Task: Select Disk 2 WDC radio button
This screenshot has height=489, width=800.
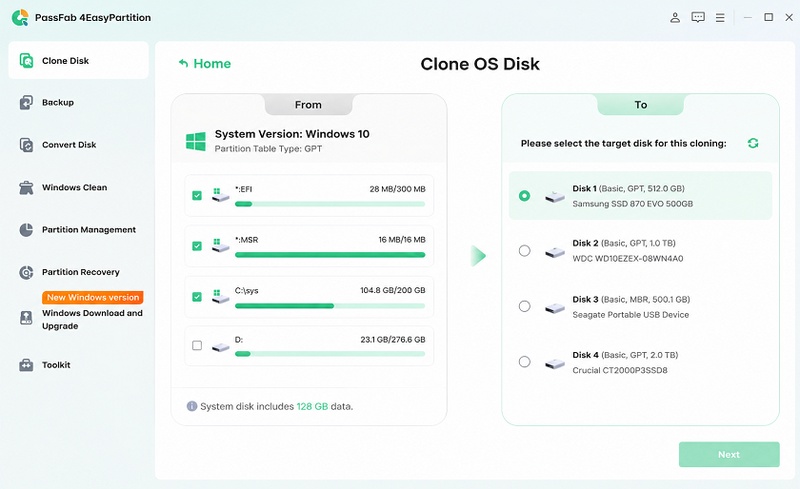Action: pyautogui.click(x=524, y=251)
